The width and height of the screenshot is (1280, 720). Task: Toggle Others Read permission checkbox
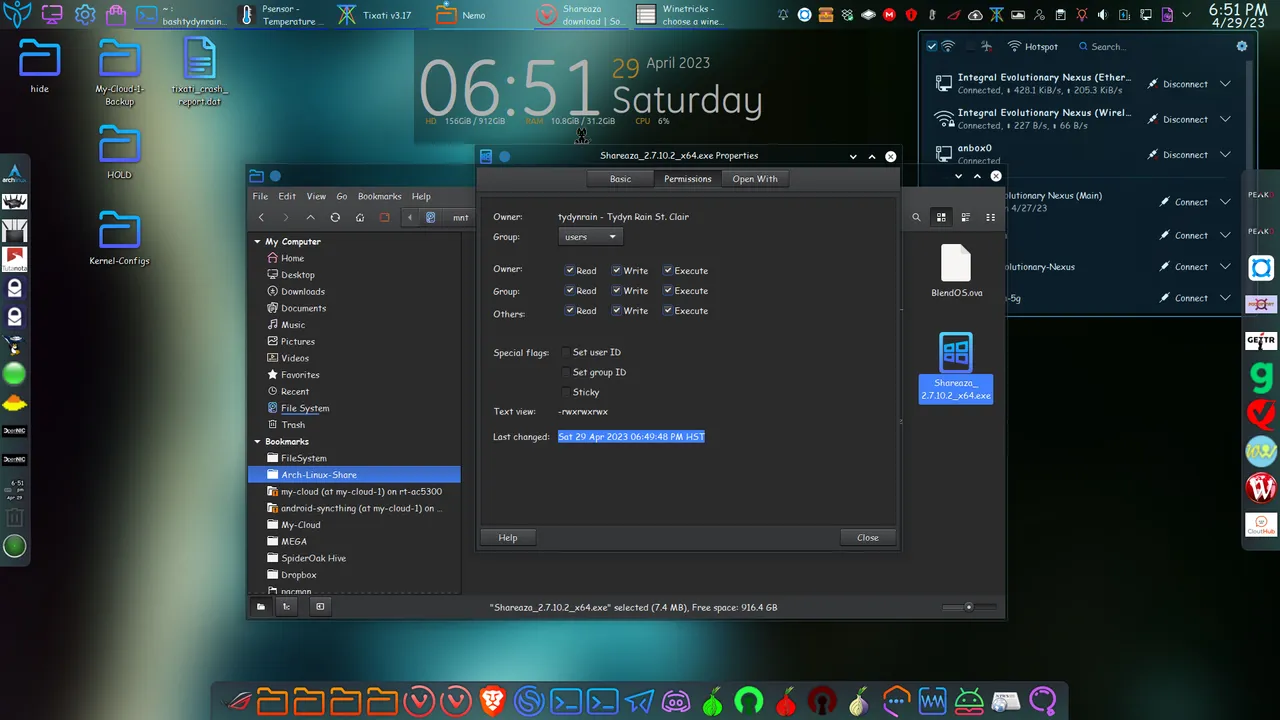point(569,311)
